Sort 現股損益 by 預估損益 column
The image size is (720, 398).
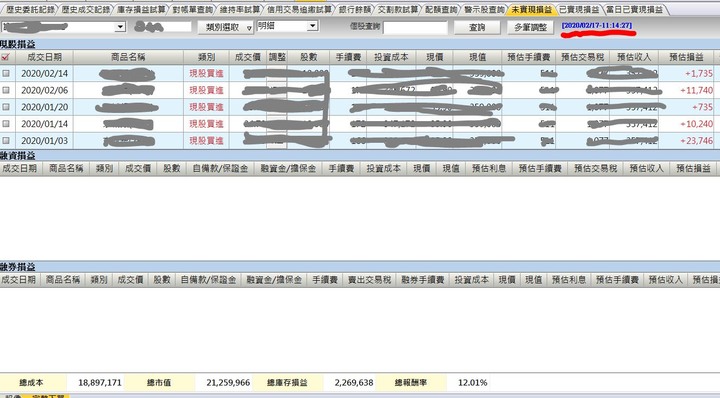686,57
